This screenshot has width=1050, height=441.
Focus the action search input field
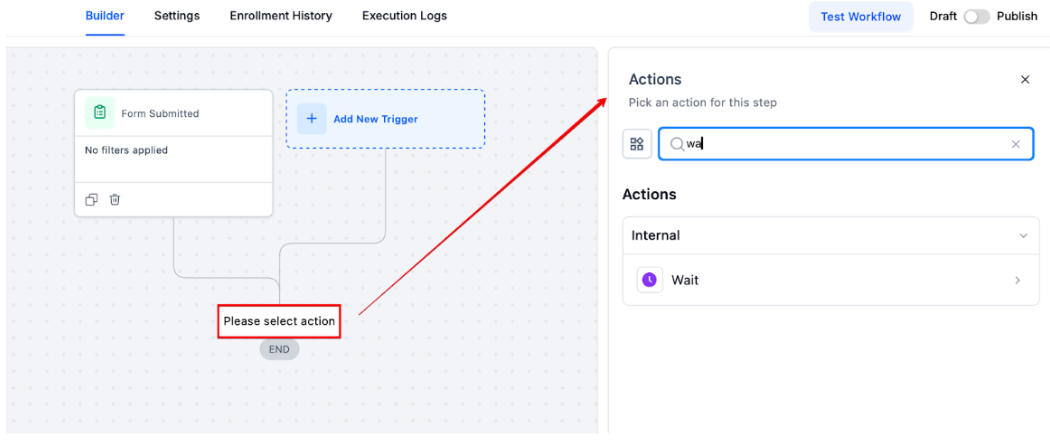tap(846, 144)
